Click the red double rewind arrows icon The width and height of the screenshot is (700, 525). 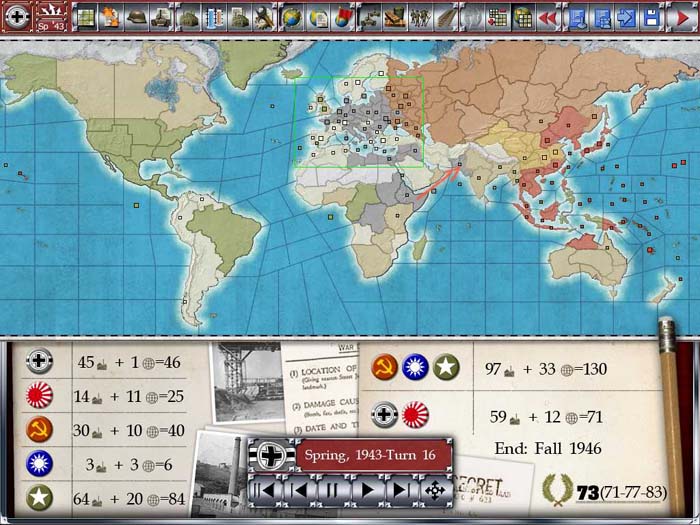point(548,17)
